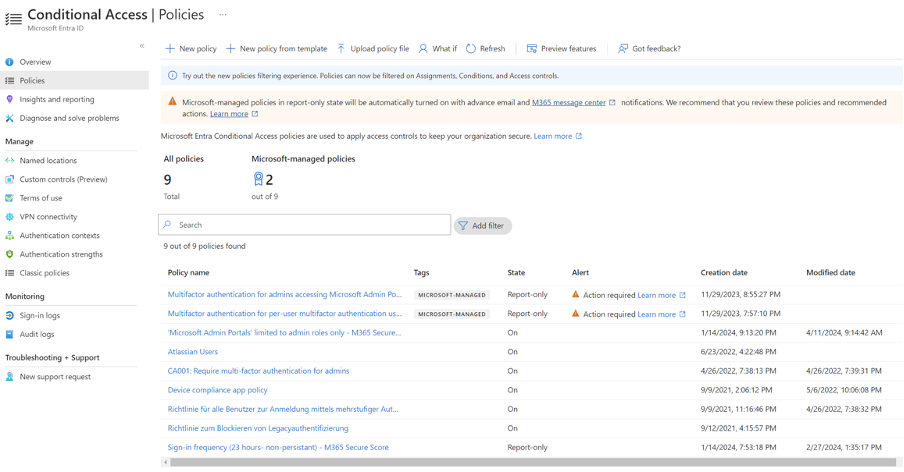Collapse the left navigation pane chevron
Image resolution: width=904 pixels, height=472 pixels.
(142, 46)
